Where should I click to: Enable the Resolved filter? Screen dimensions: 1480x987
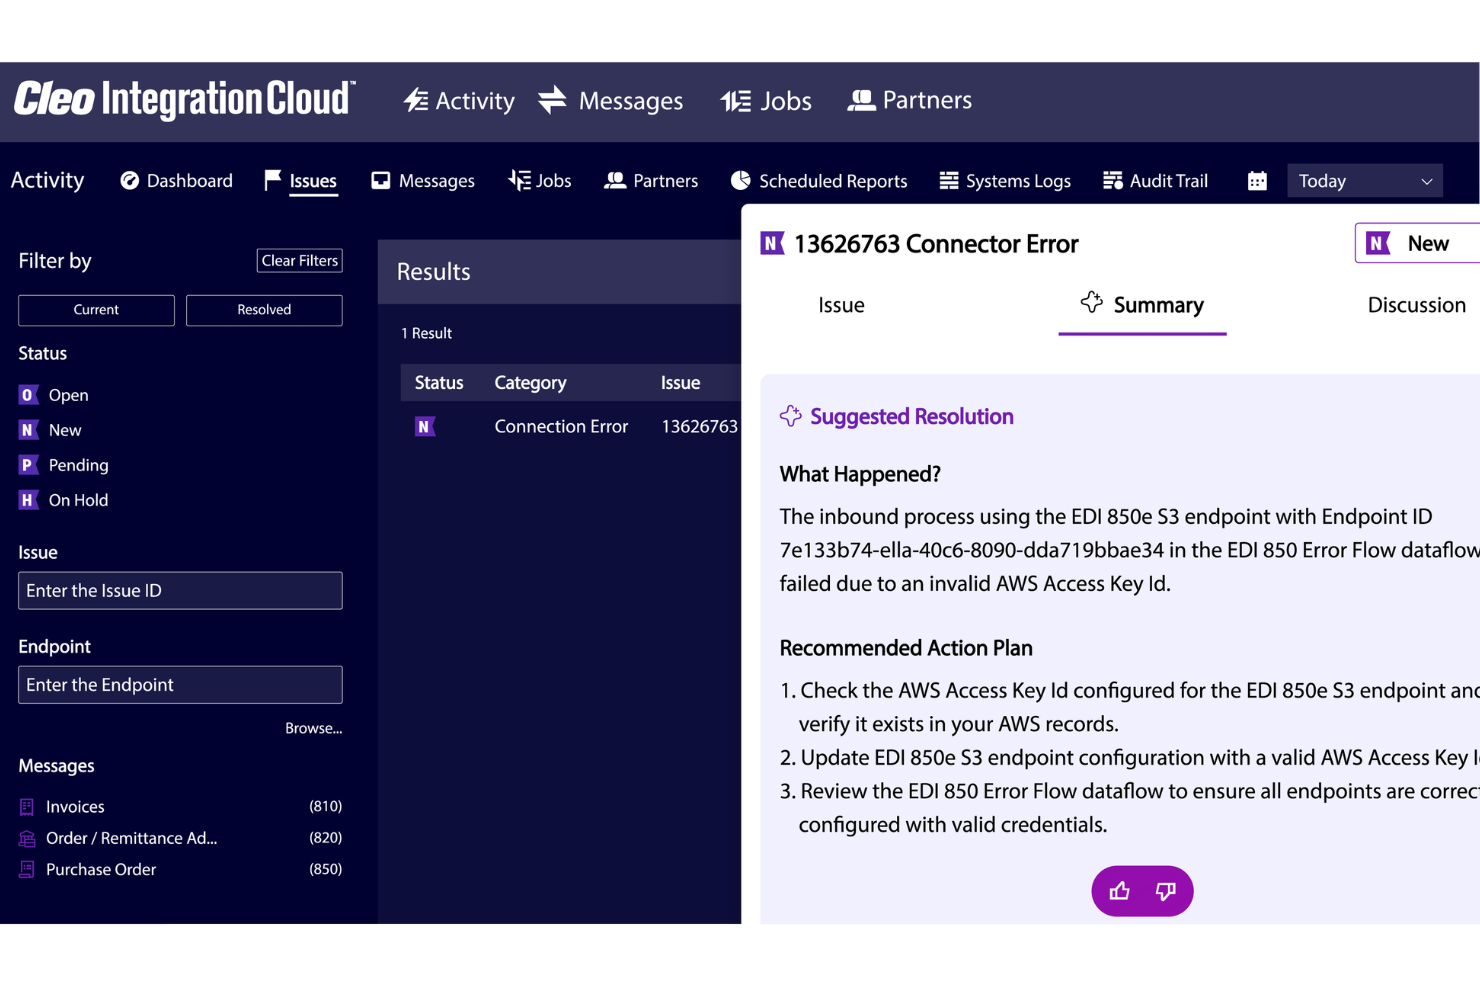click(264, 310)
